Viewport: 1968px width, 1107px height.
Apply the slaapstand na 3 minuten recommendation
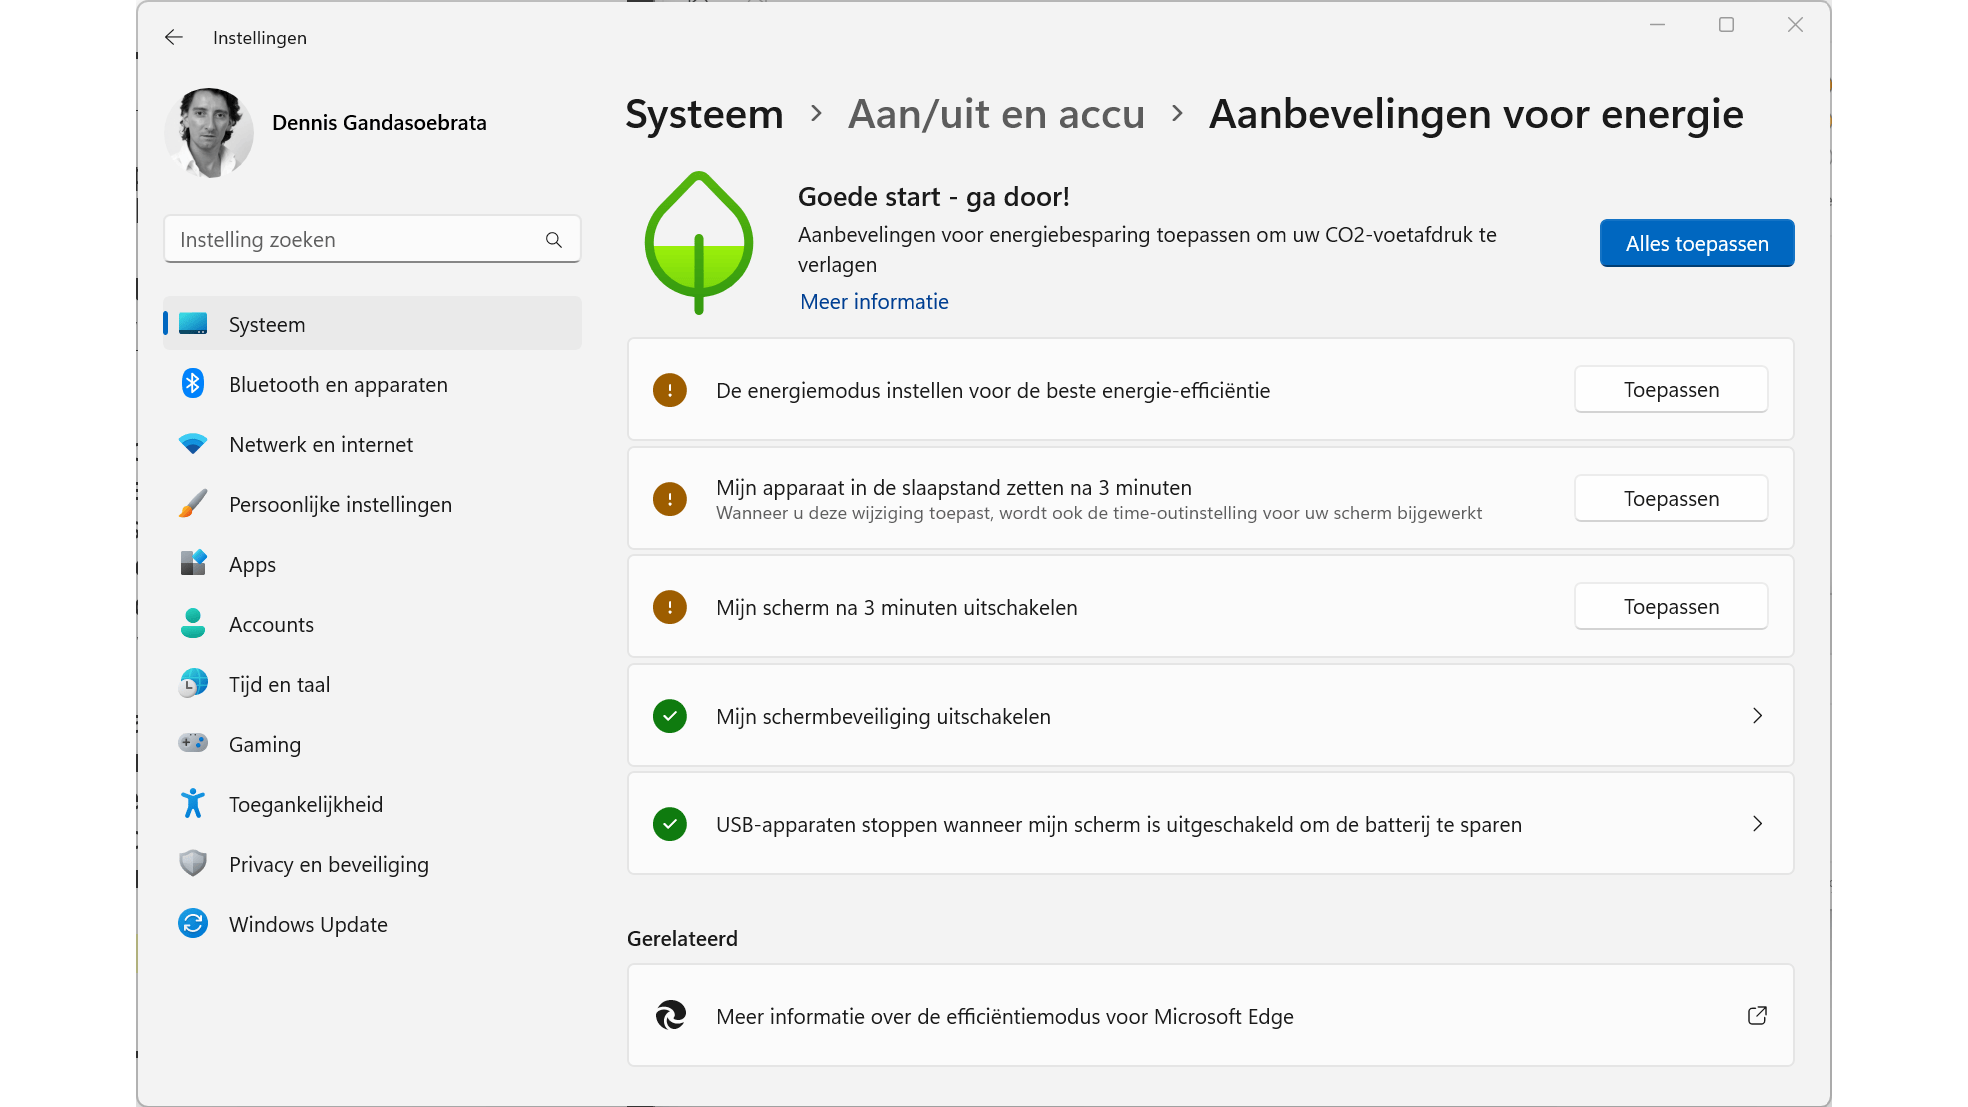(x=1670, y=498)
